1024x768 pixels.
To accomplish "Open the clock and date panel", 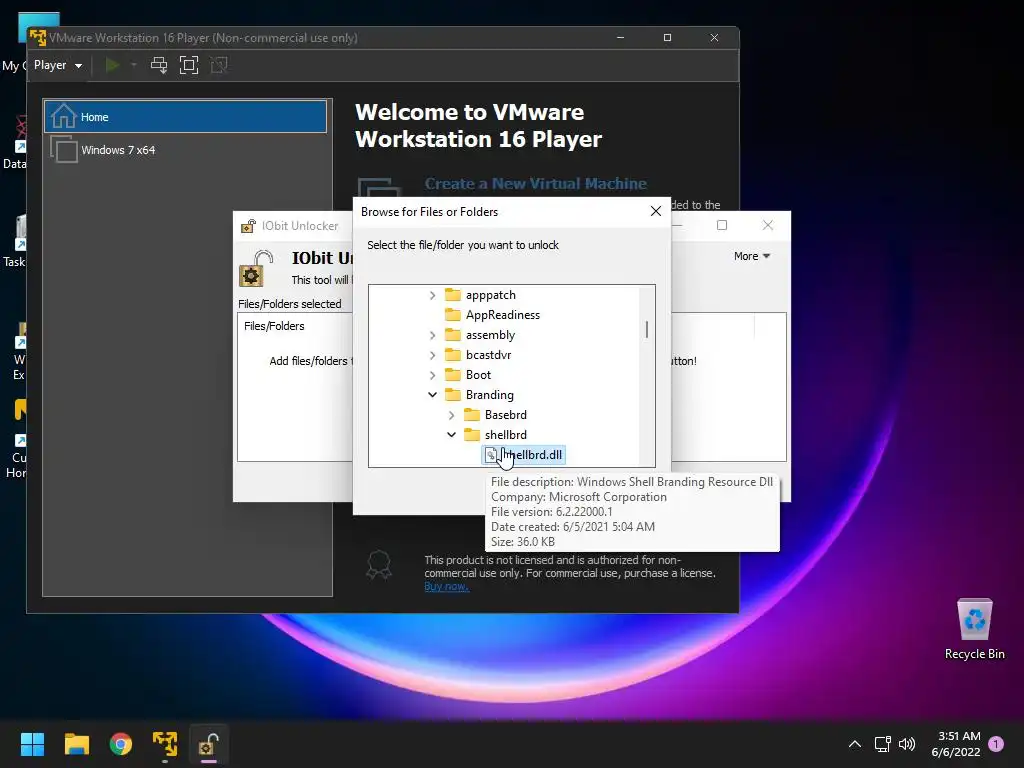I will [956, 744].
